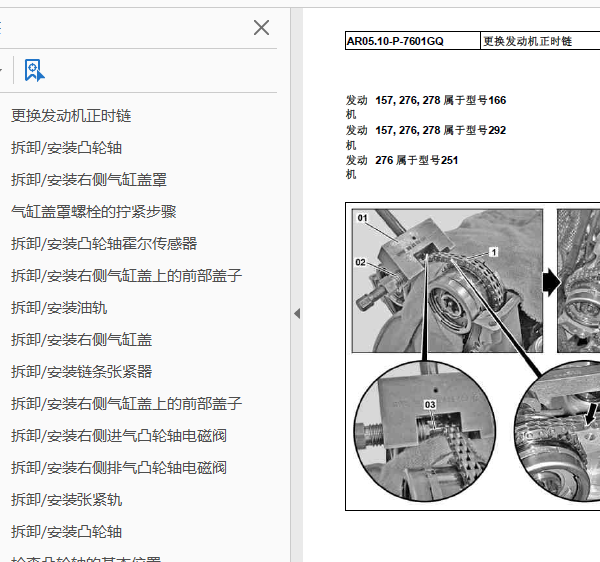This screenshot has height=562, width=600.
Task: Click the find current bookmark icon
Action: click(34, 70)
